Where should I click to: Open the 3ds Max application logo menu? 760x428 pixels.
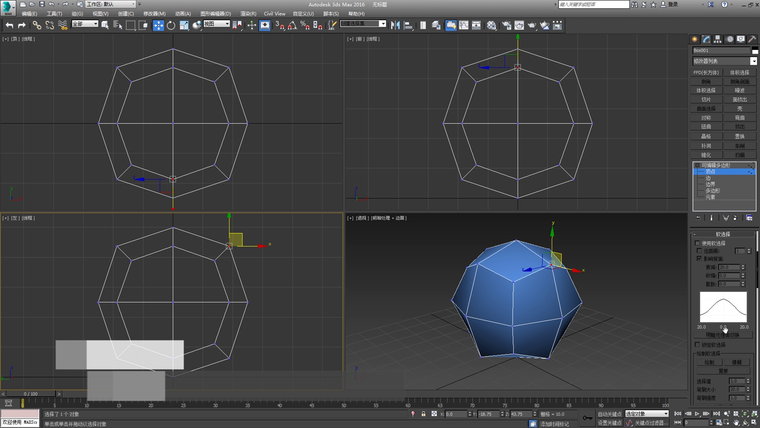(x=8, y=5)
